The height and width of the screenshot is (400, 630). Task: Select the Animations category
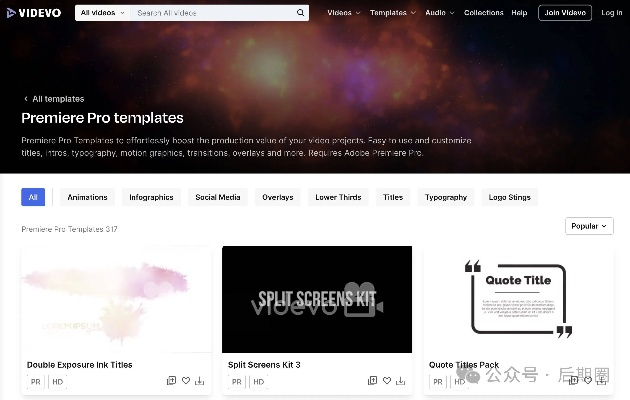(87, 197)
